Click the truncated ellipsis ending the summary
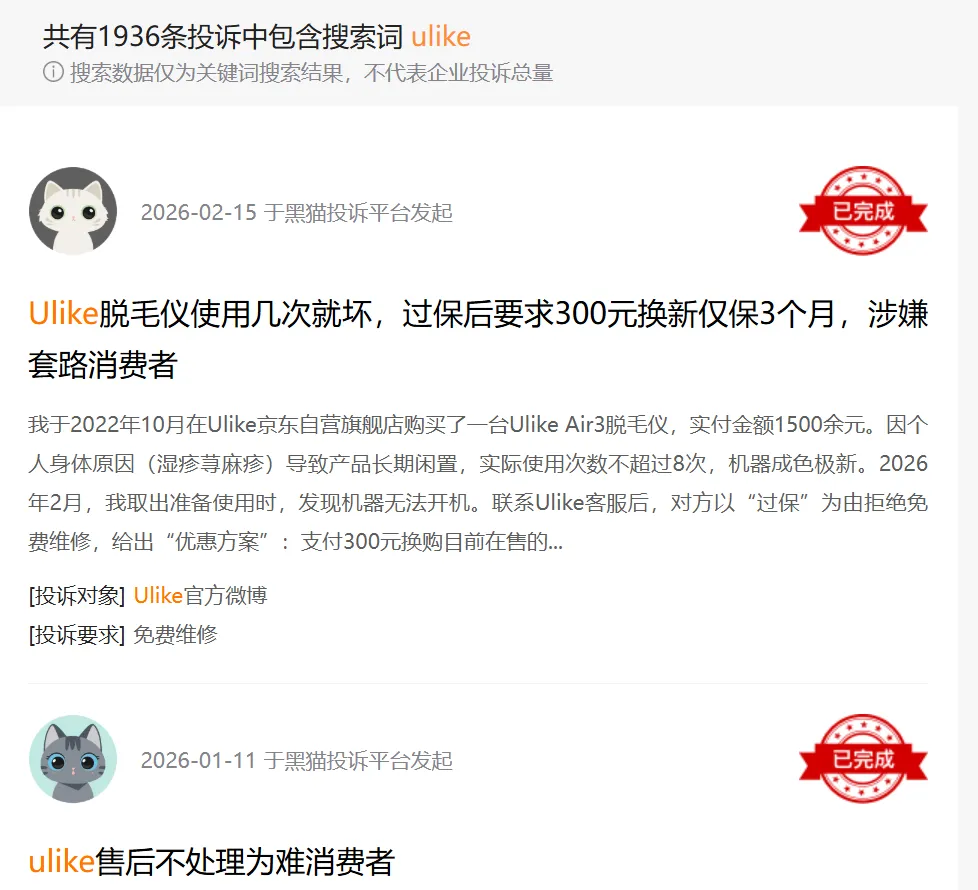 tap(555, 545)
